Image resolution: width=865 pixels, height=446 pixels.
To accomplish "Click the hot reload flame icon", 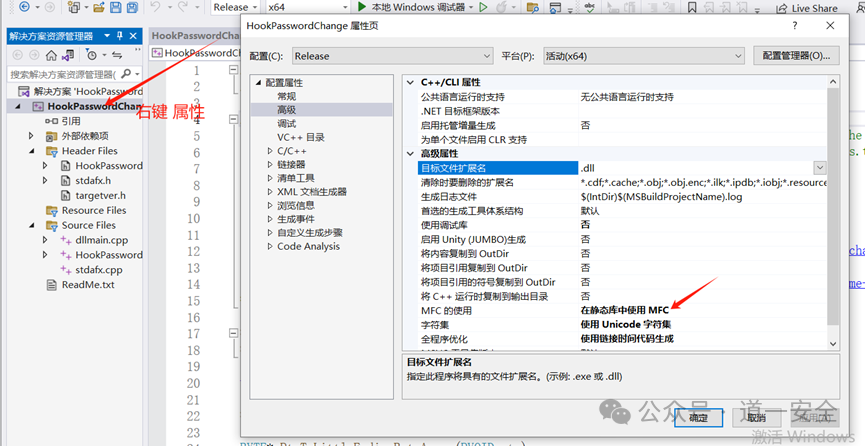I will (502, 7).
